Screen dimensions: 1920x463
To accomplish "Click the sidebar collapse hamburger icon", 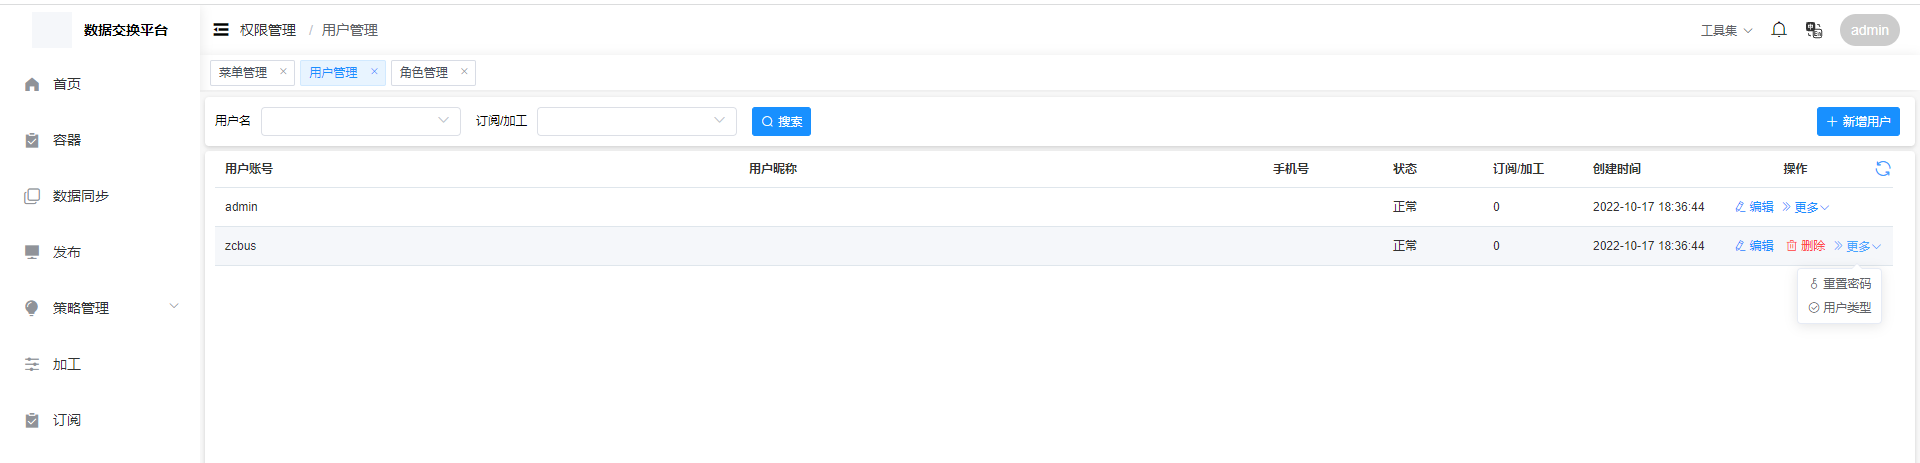I will point(221,30).
